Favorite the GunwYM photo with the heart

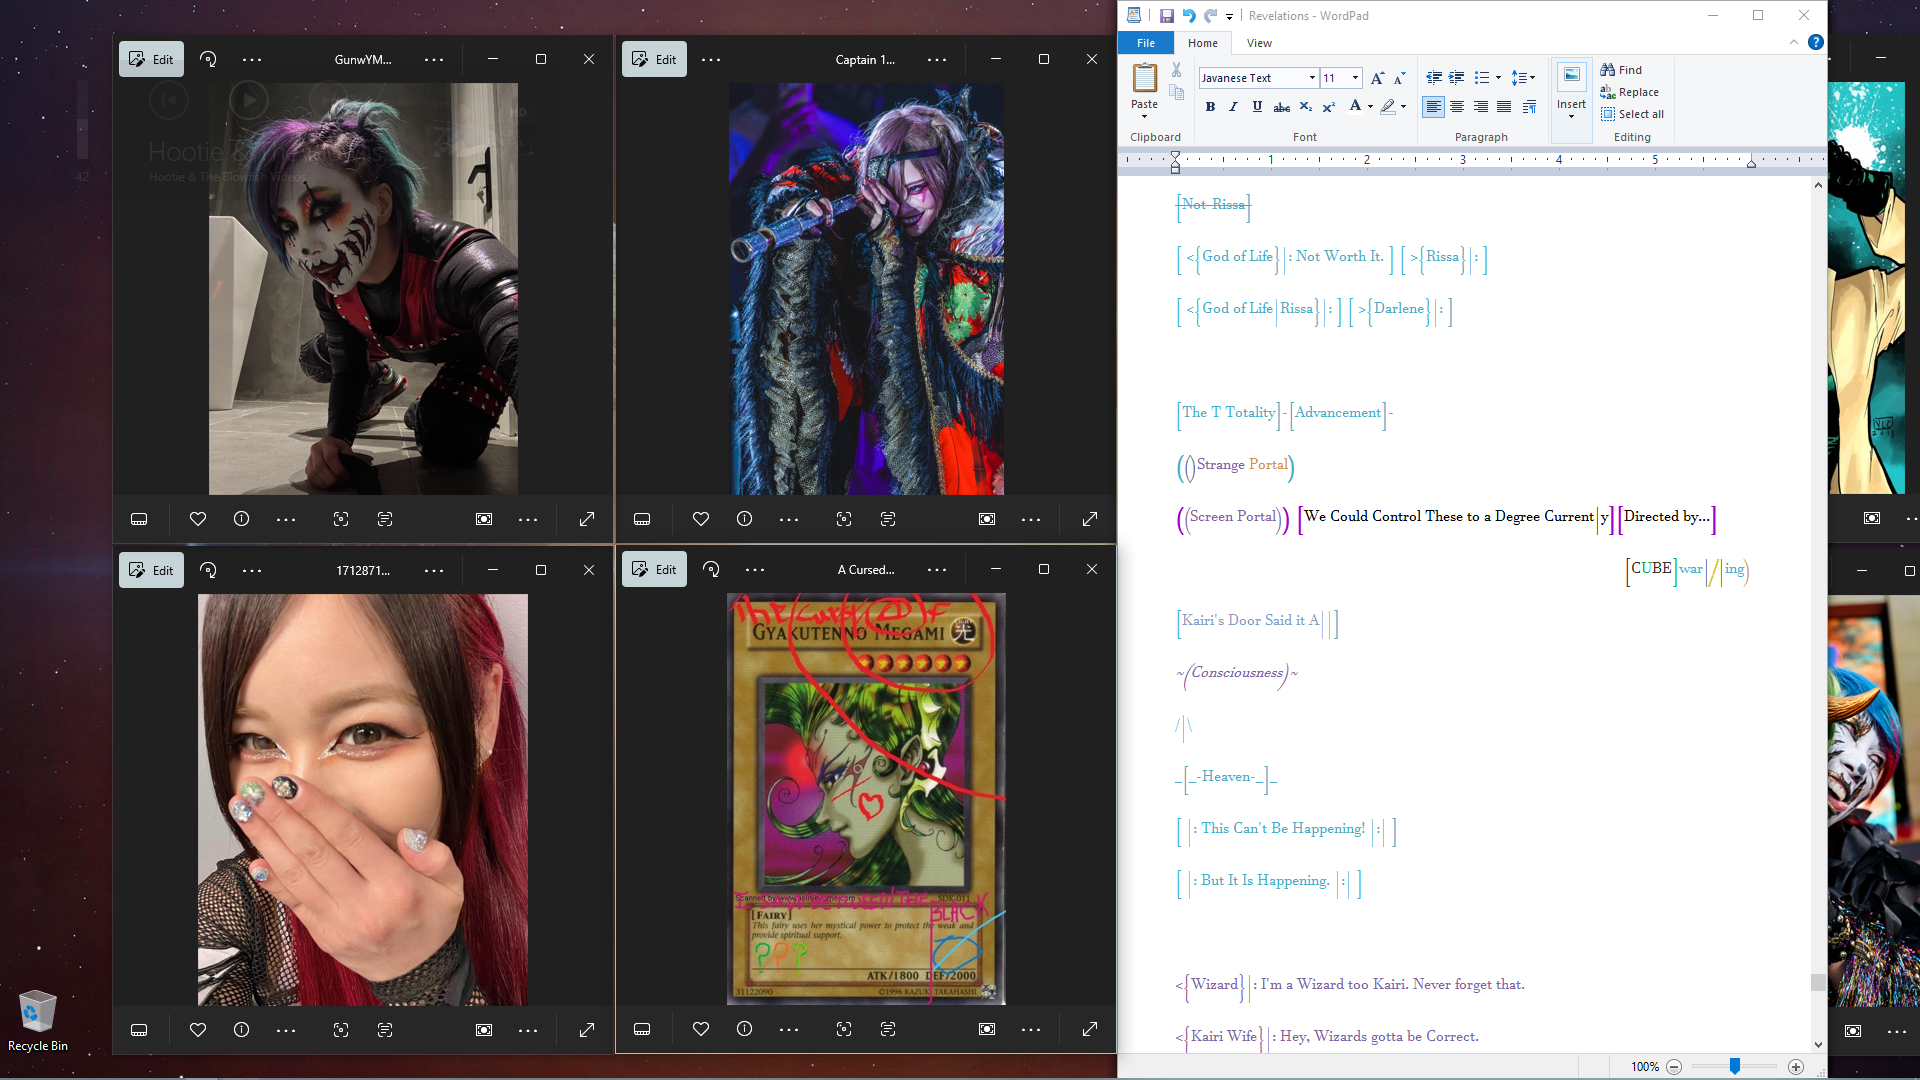coord(198,519)
